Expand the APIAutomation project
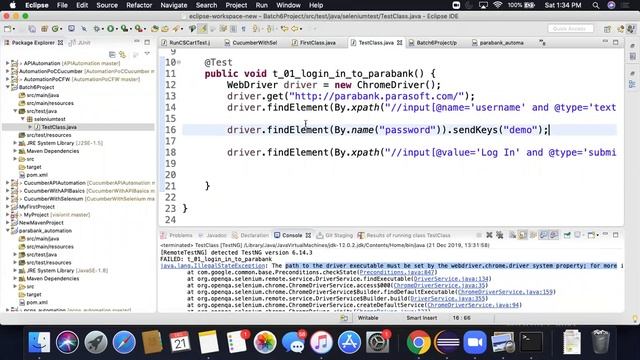Viewport: 640px width, 360px height. tap(8, 63)
